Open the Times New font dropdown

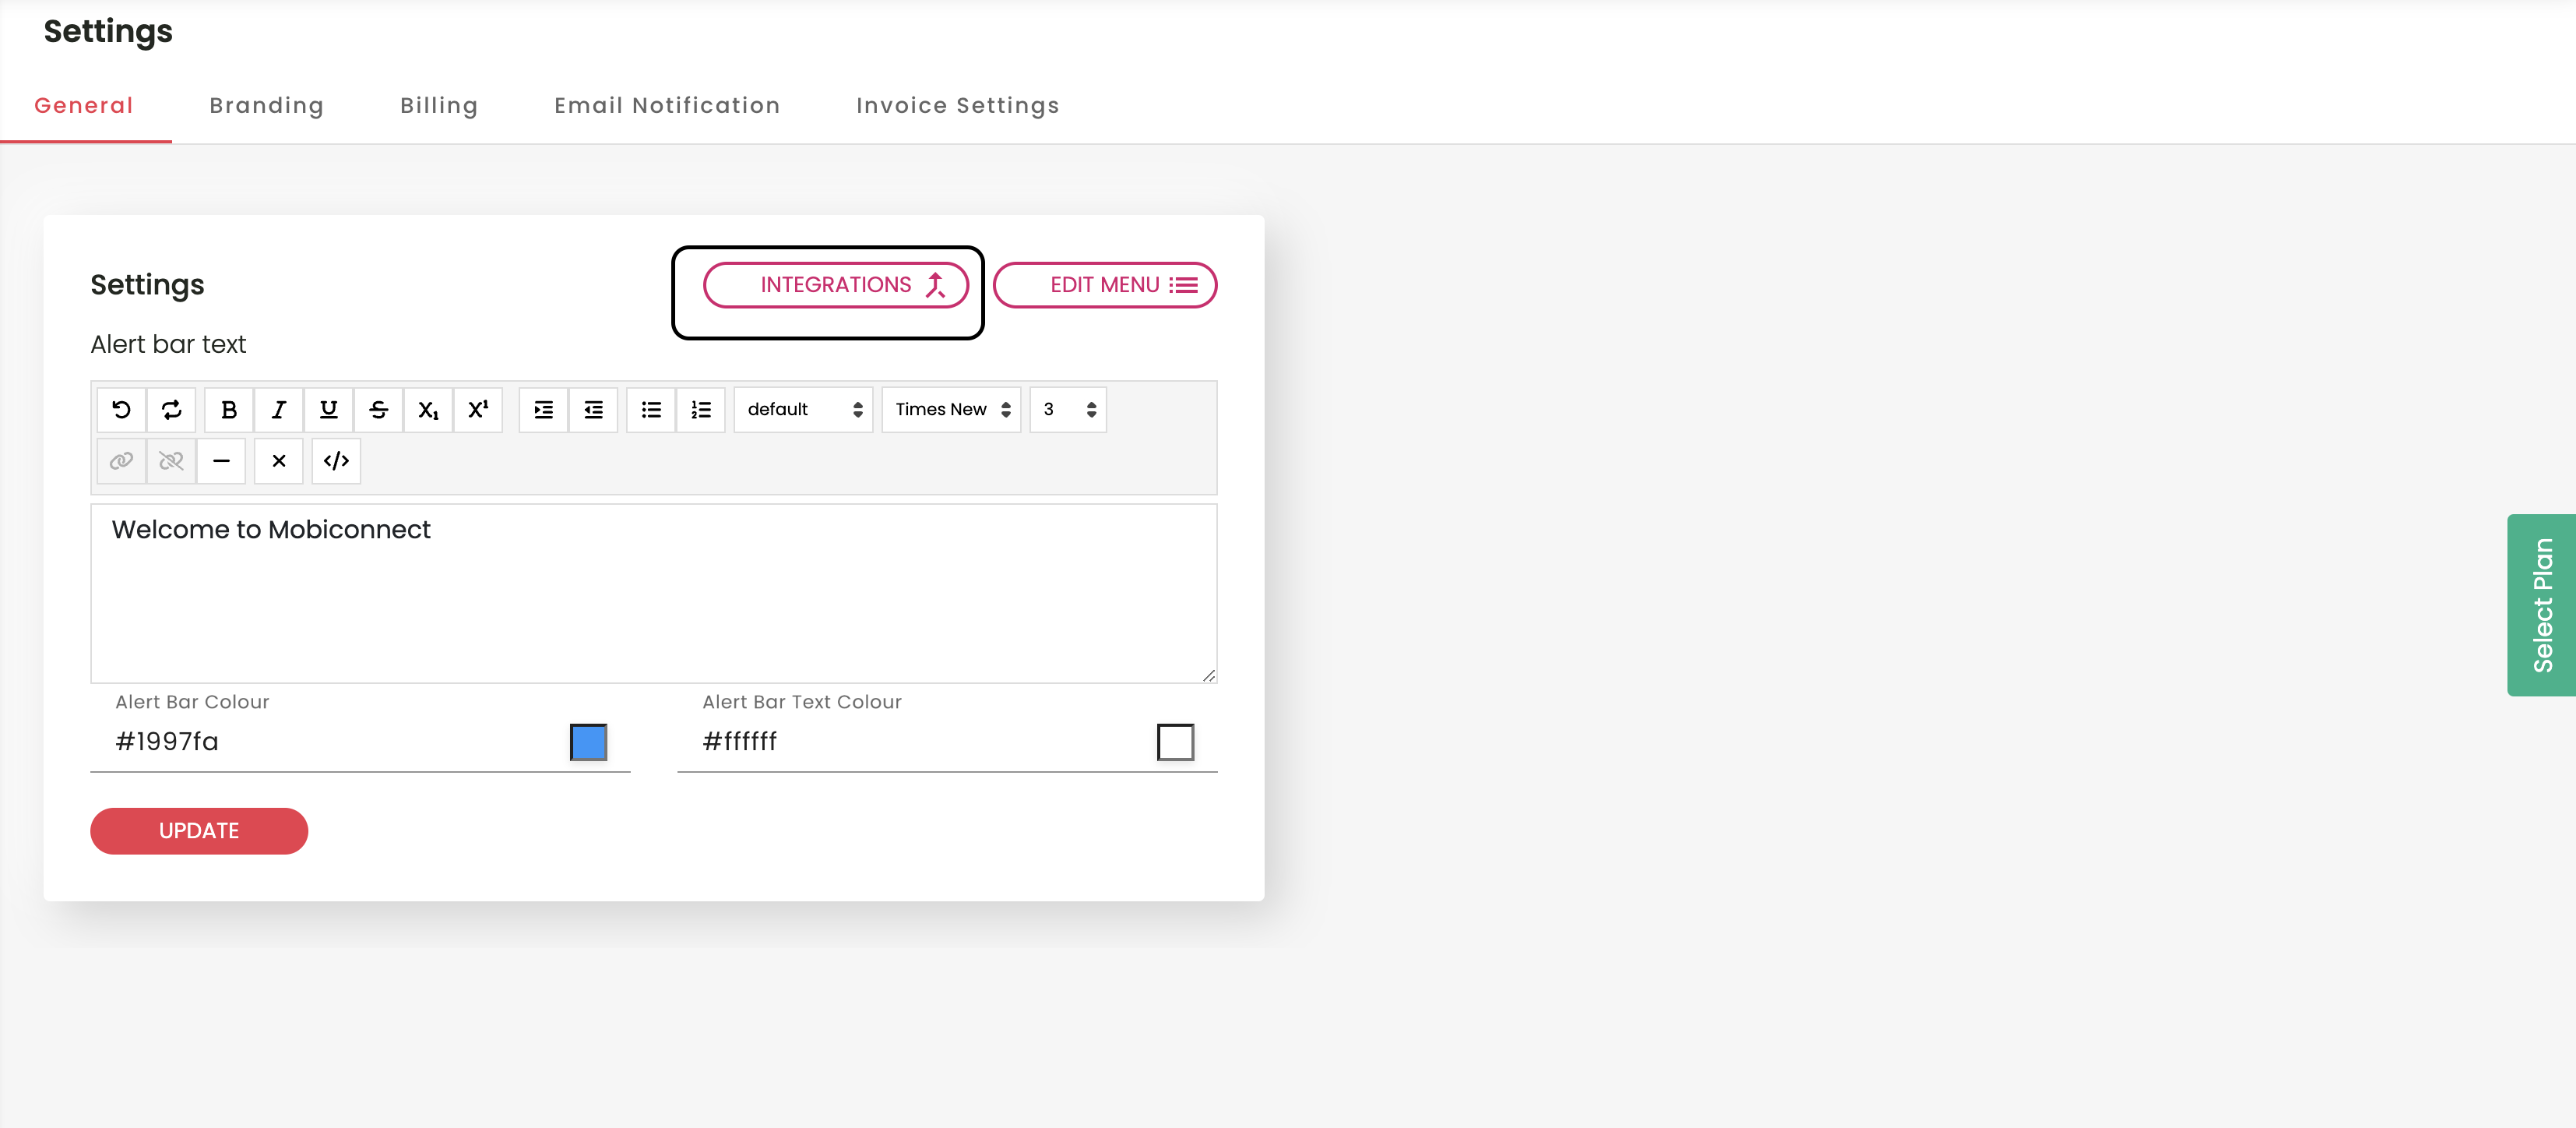coord(951,409)
